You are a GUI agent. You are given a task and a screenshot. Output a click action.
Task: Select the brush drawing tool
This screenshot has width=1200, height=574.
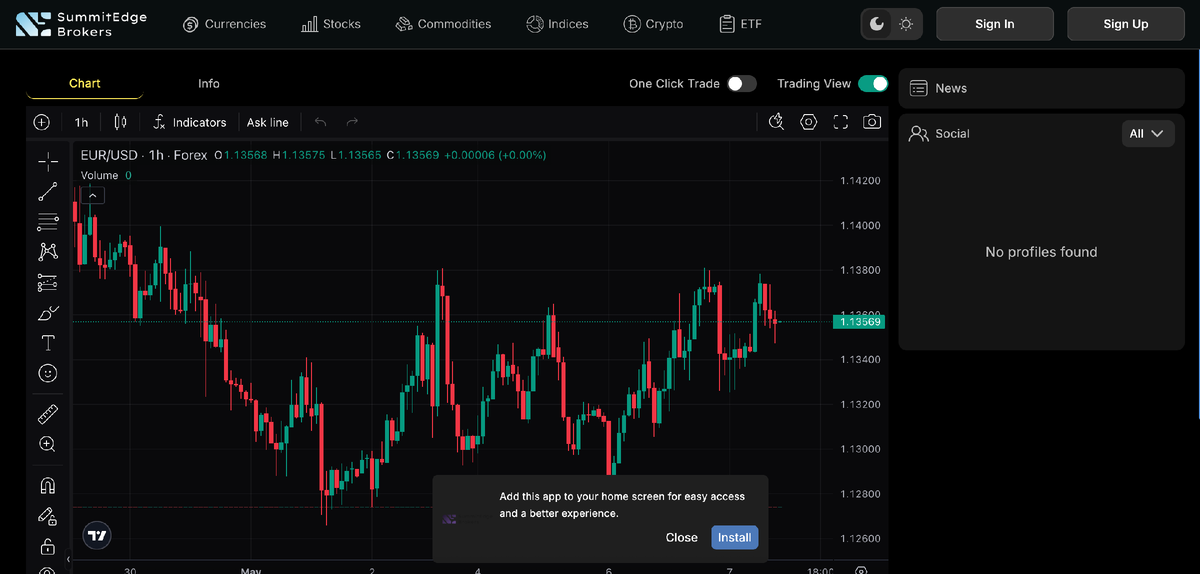[47, 313]
